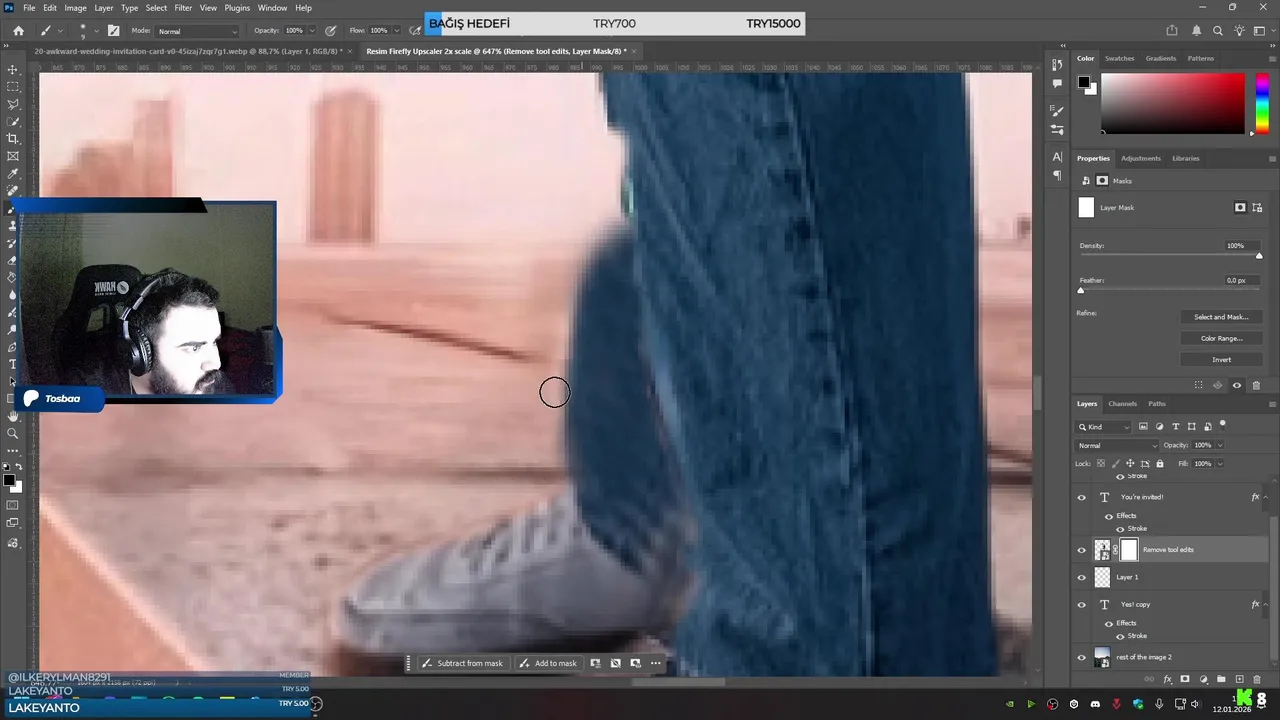Select the Zoom tool

pyautogui.click(x=13, y=433)
